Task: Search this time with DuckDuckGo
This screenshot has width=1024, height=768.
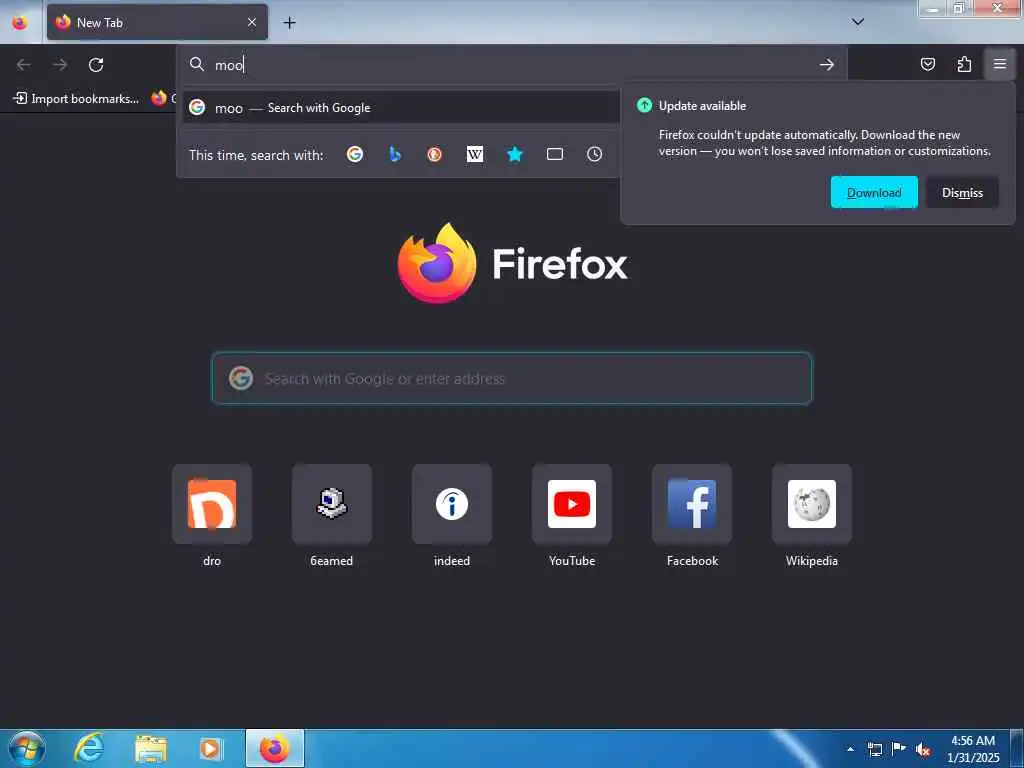Action: (x=434, y=154)
